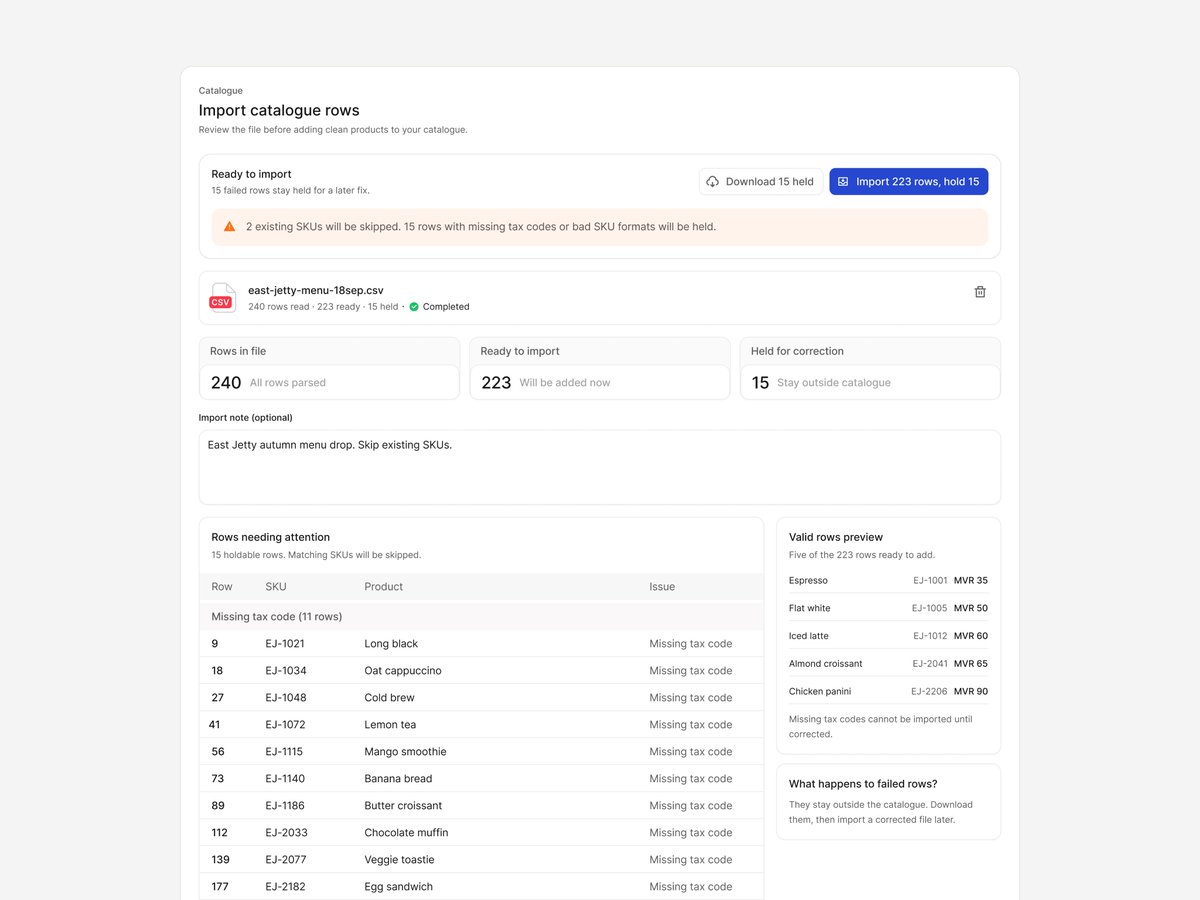Viewport: 1200px width, 900px height.
Task: Click the CSV file type icon
Action: tap(221, 298)
